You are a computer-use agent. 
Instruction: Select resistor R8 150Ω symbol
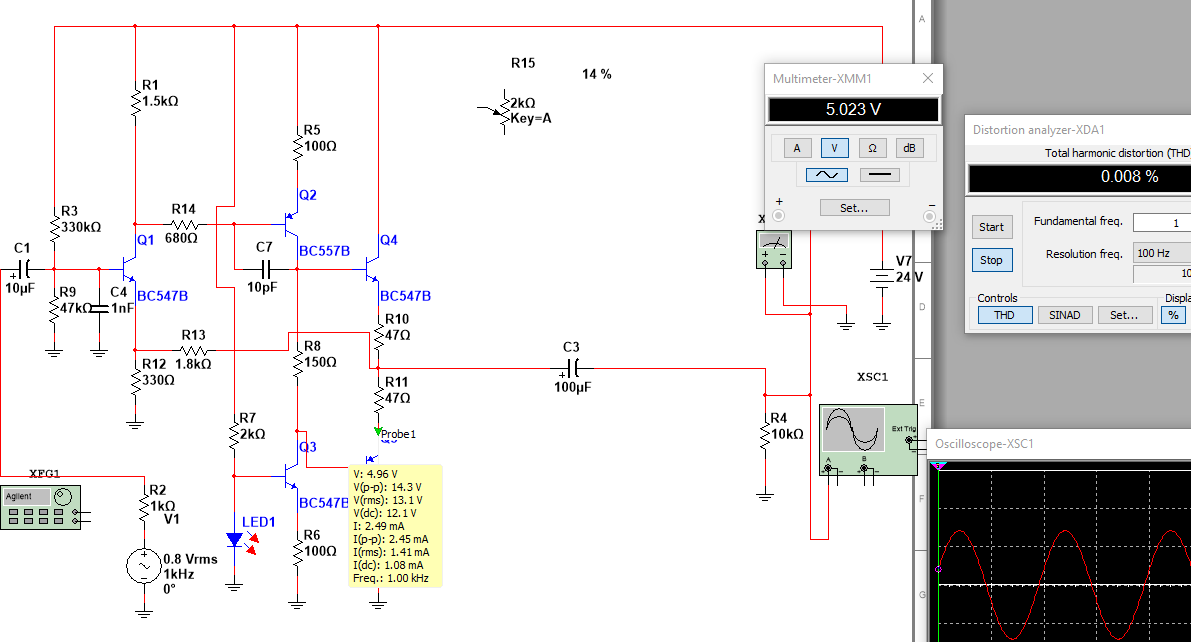pyautogui.click(x=297, y=362)
